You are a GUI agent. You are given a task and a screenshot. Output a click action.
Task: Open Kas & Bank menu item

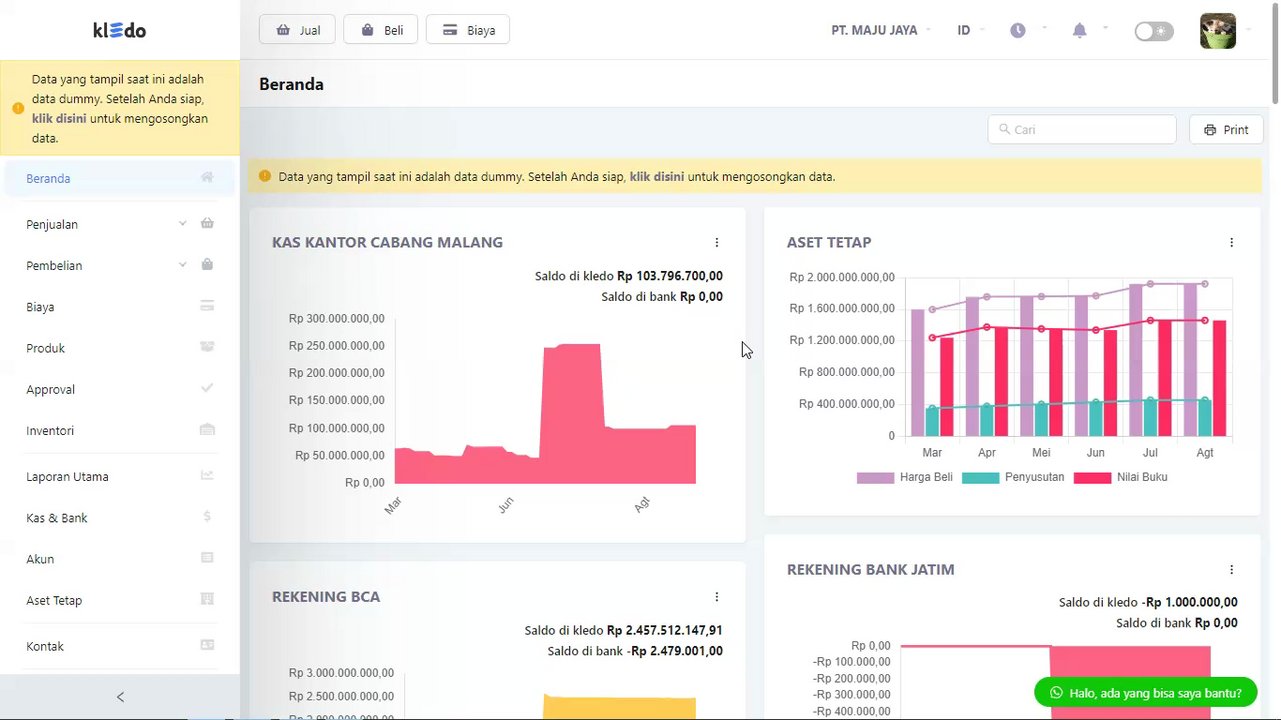(120, 518)
